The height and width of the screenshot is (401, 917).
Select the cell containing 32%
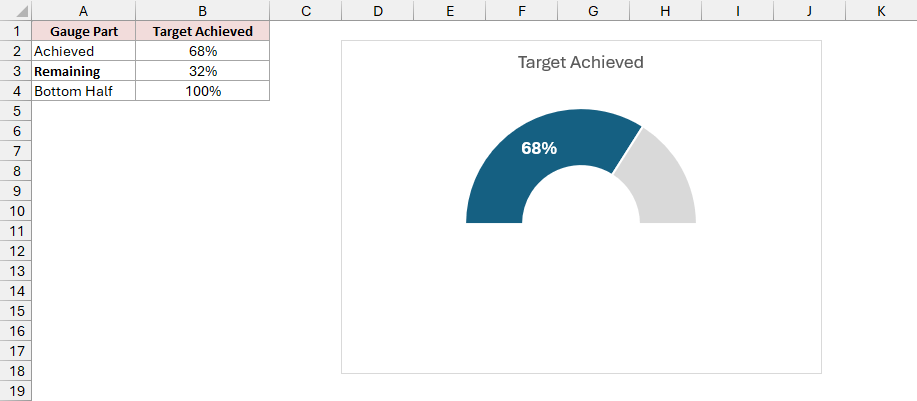[x=202, y=71]
